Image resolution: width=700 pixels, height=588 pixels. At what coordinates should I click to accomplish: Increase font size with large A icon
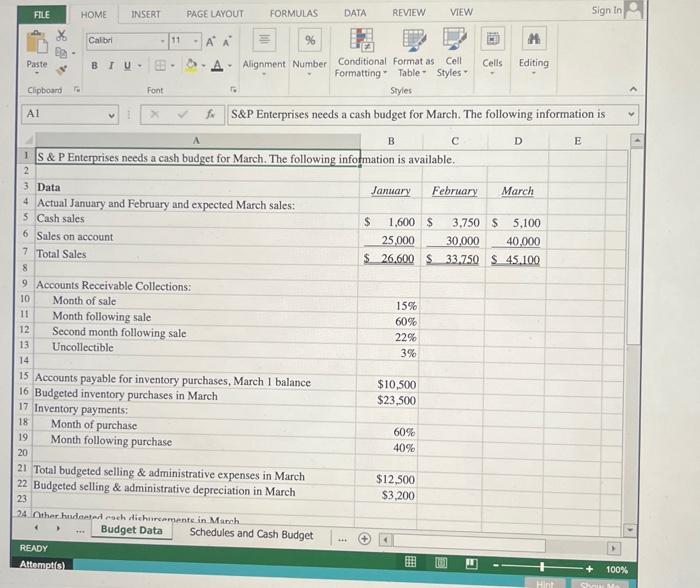click(x=209, y=42)
